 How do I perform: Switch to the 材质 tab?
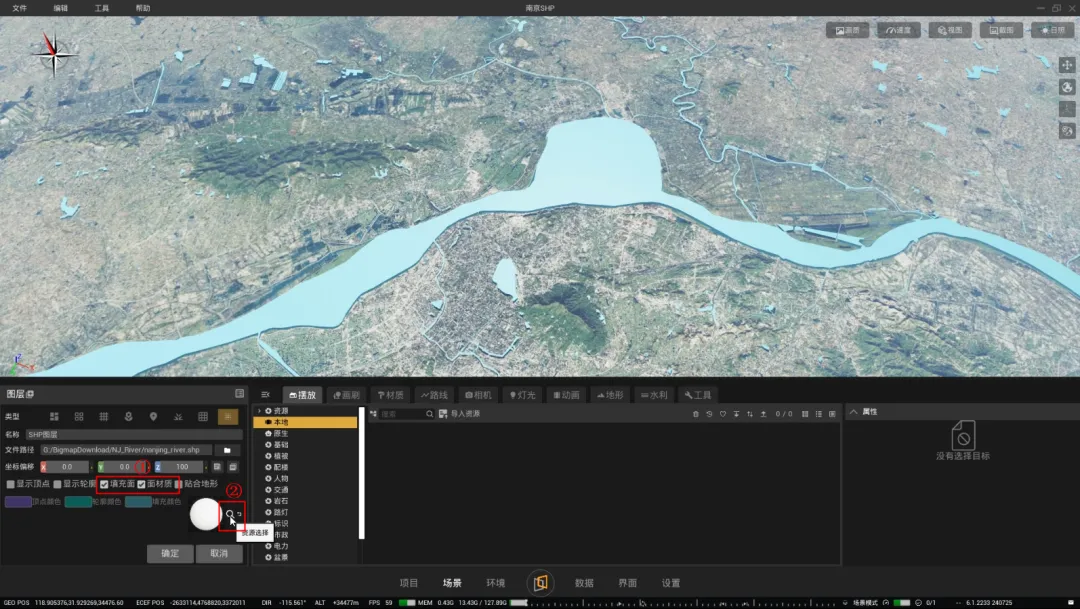pos(391,395)
